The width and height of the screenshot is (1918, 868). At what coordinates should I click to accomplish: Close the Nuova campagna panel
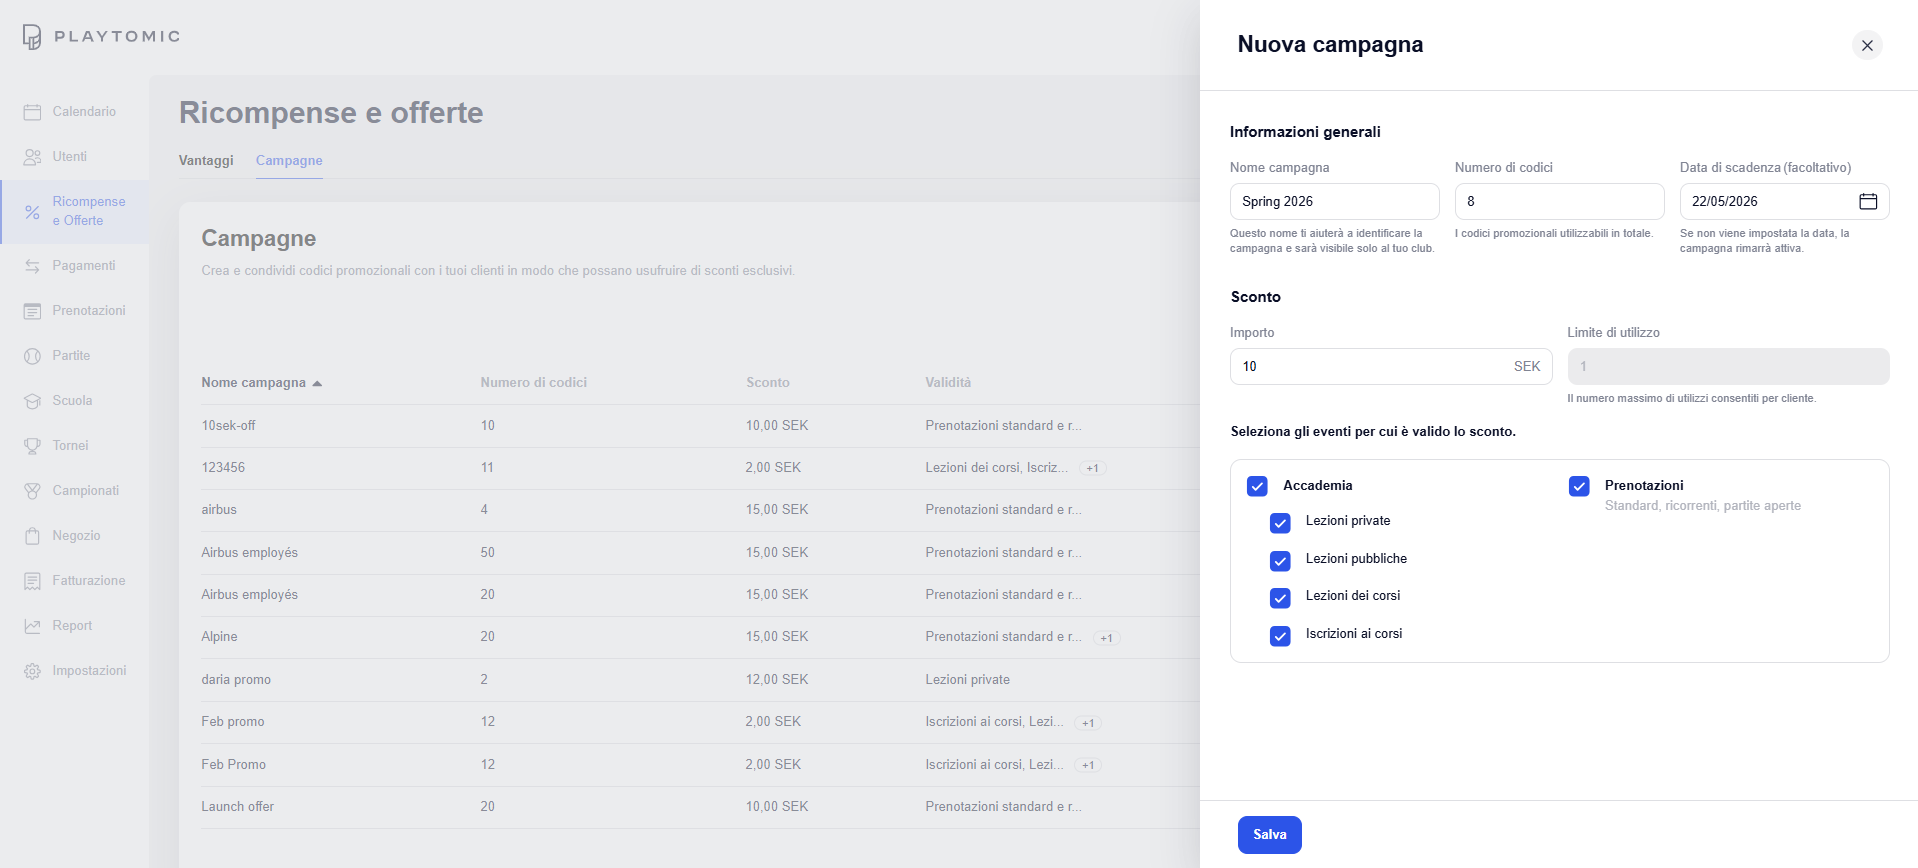1866,45
